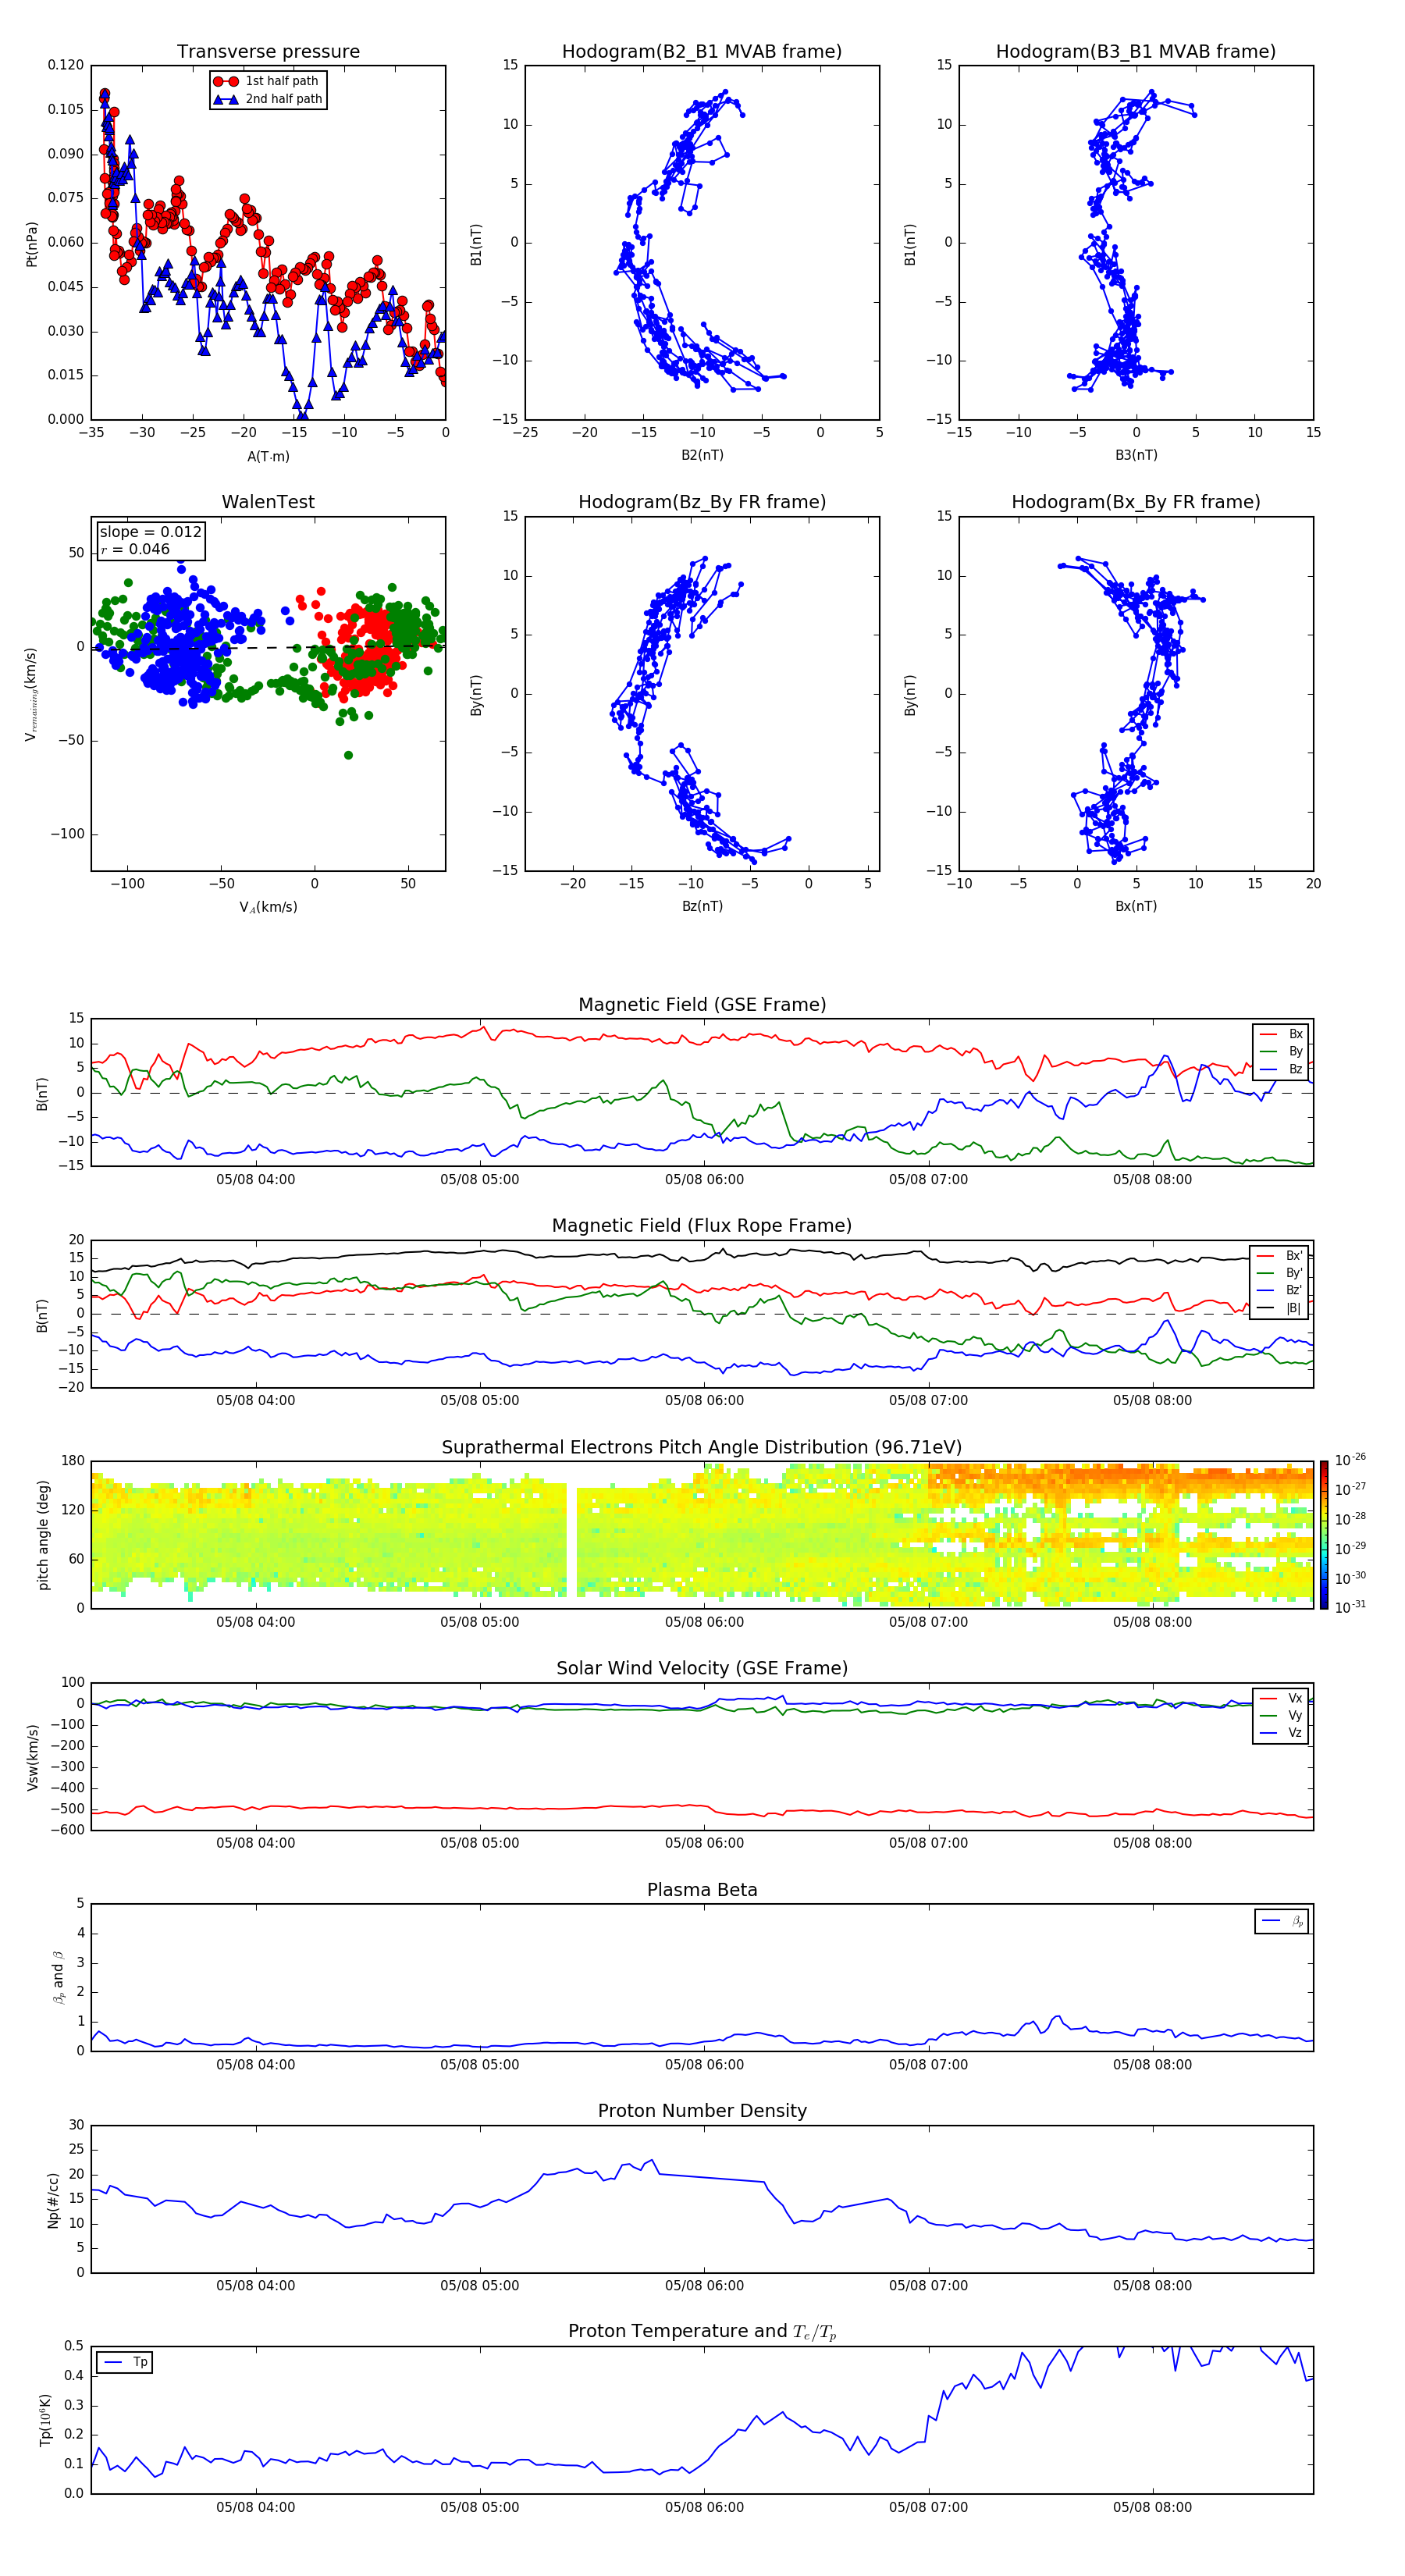
Task: Click the "Np(#/cc)" axis label
Action: click(53, 2200)
